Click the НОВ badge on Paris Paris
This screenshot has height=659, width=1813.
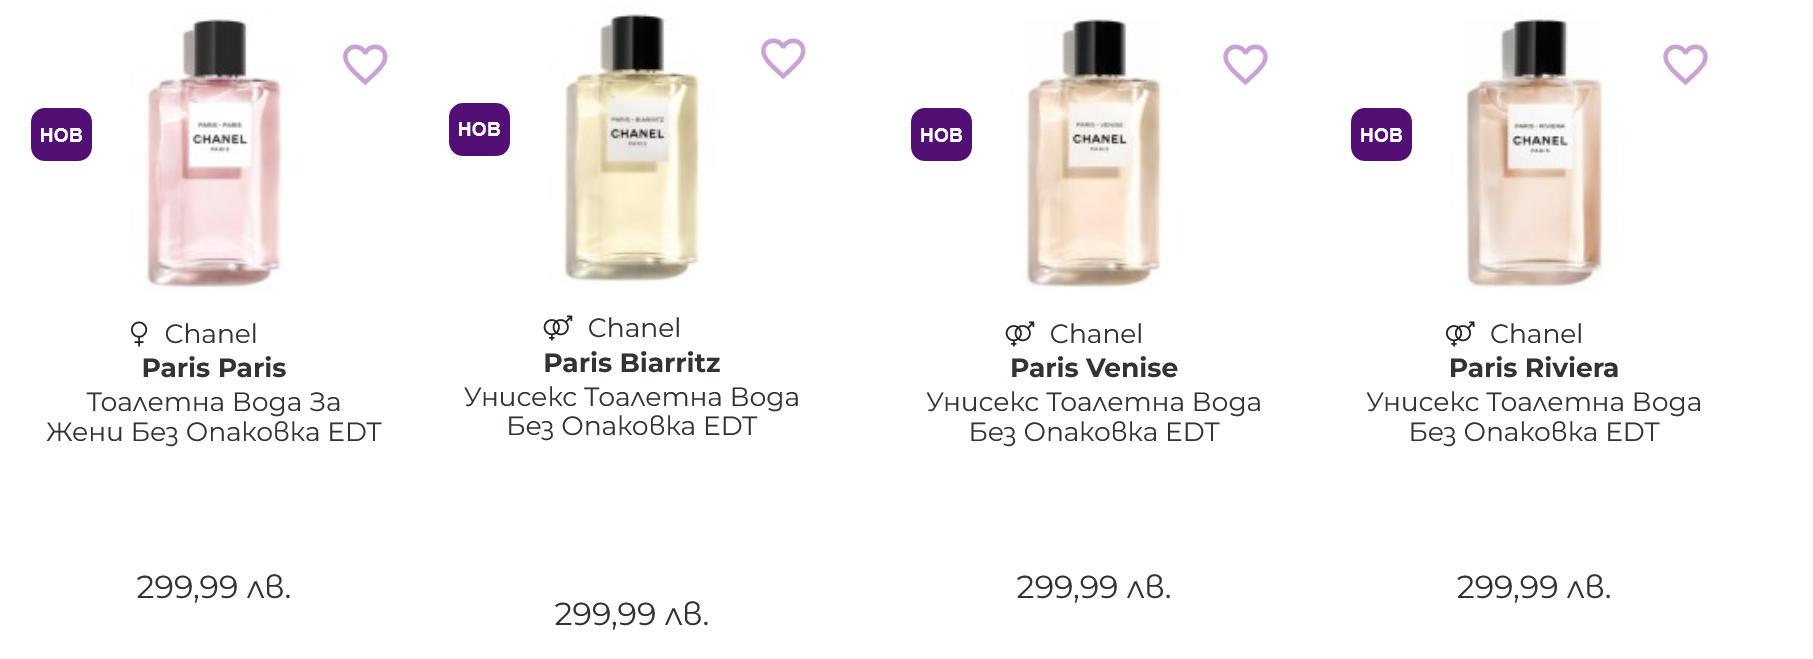tap(61, 135)
